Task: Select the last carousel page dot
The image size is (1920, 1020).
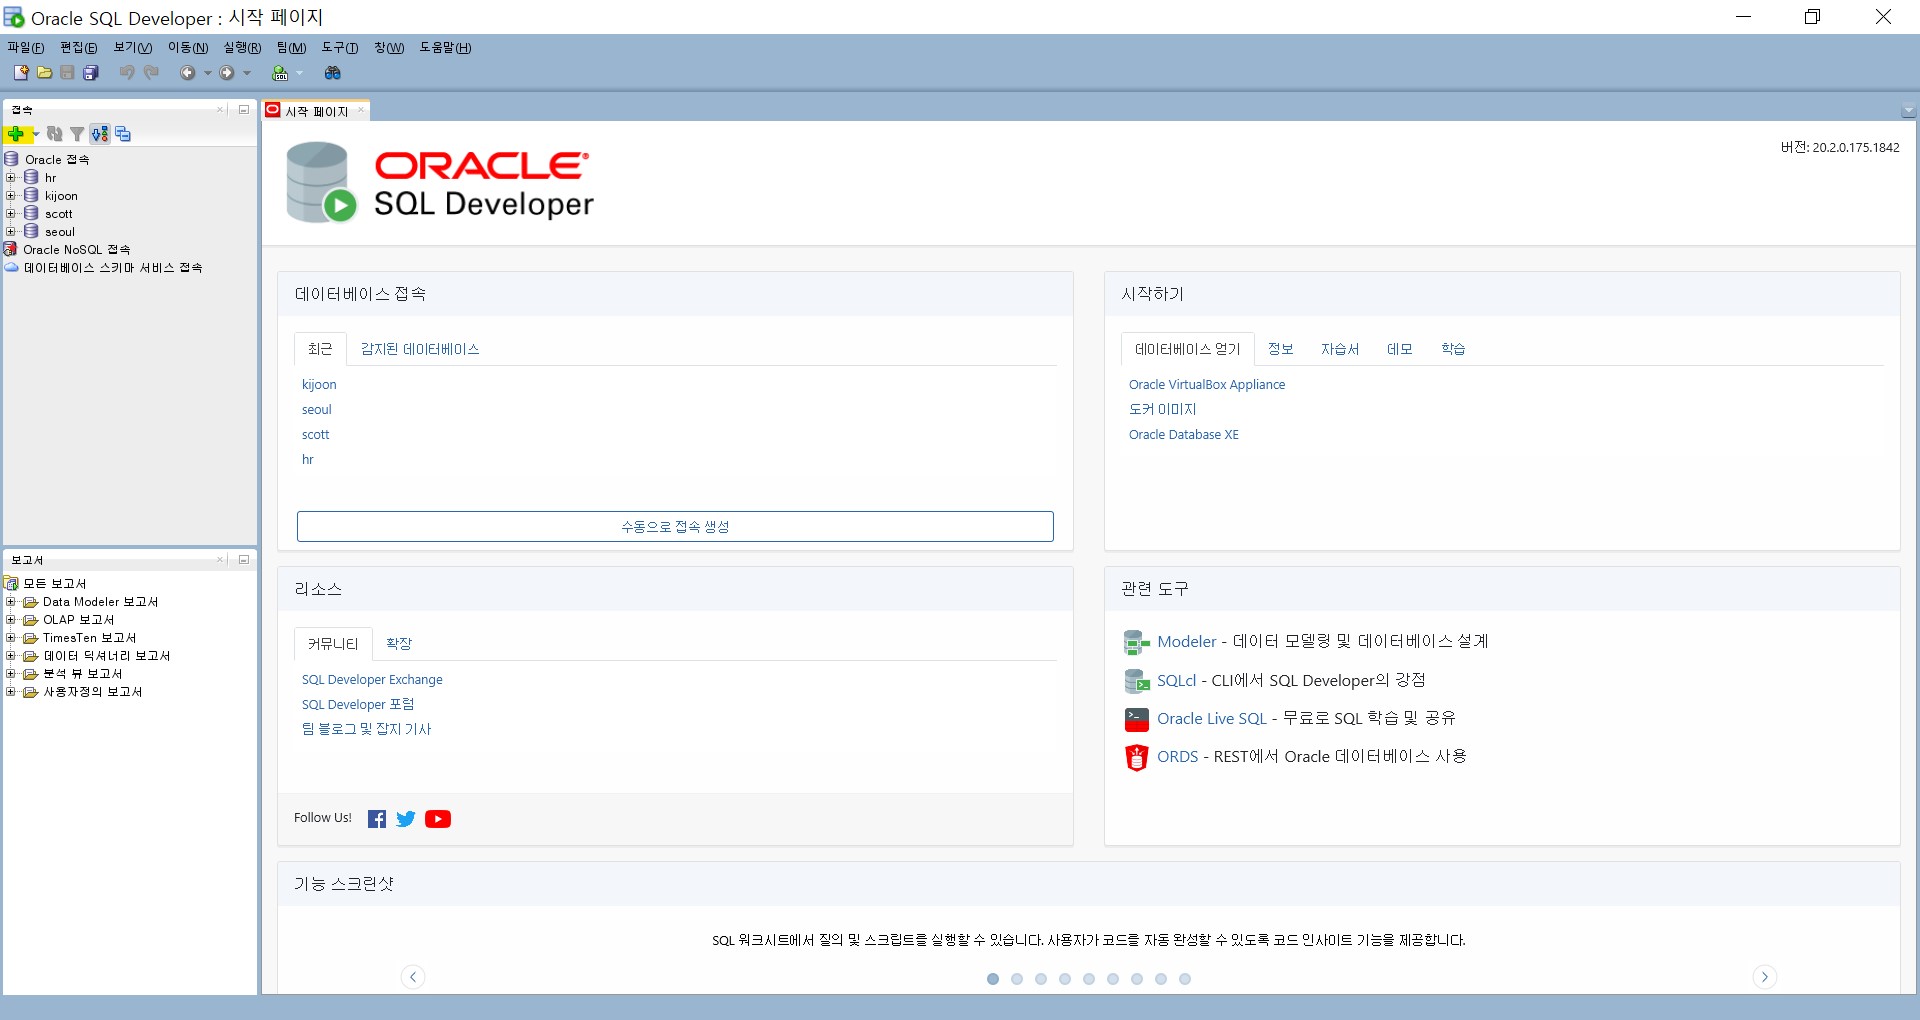Action: 1185,979
